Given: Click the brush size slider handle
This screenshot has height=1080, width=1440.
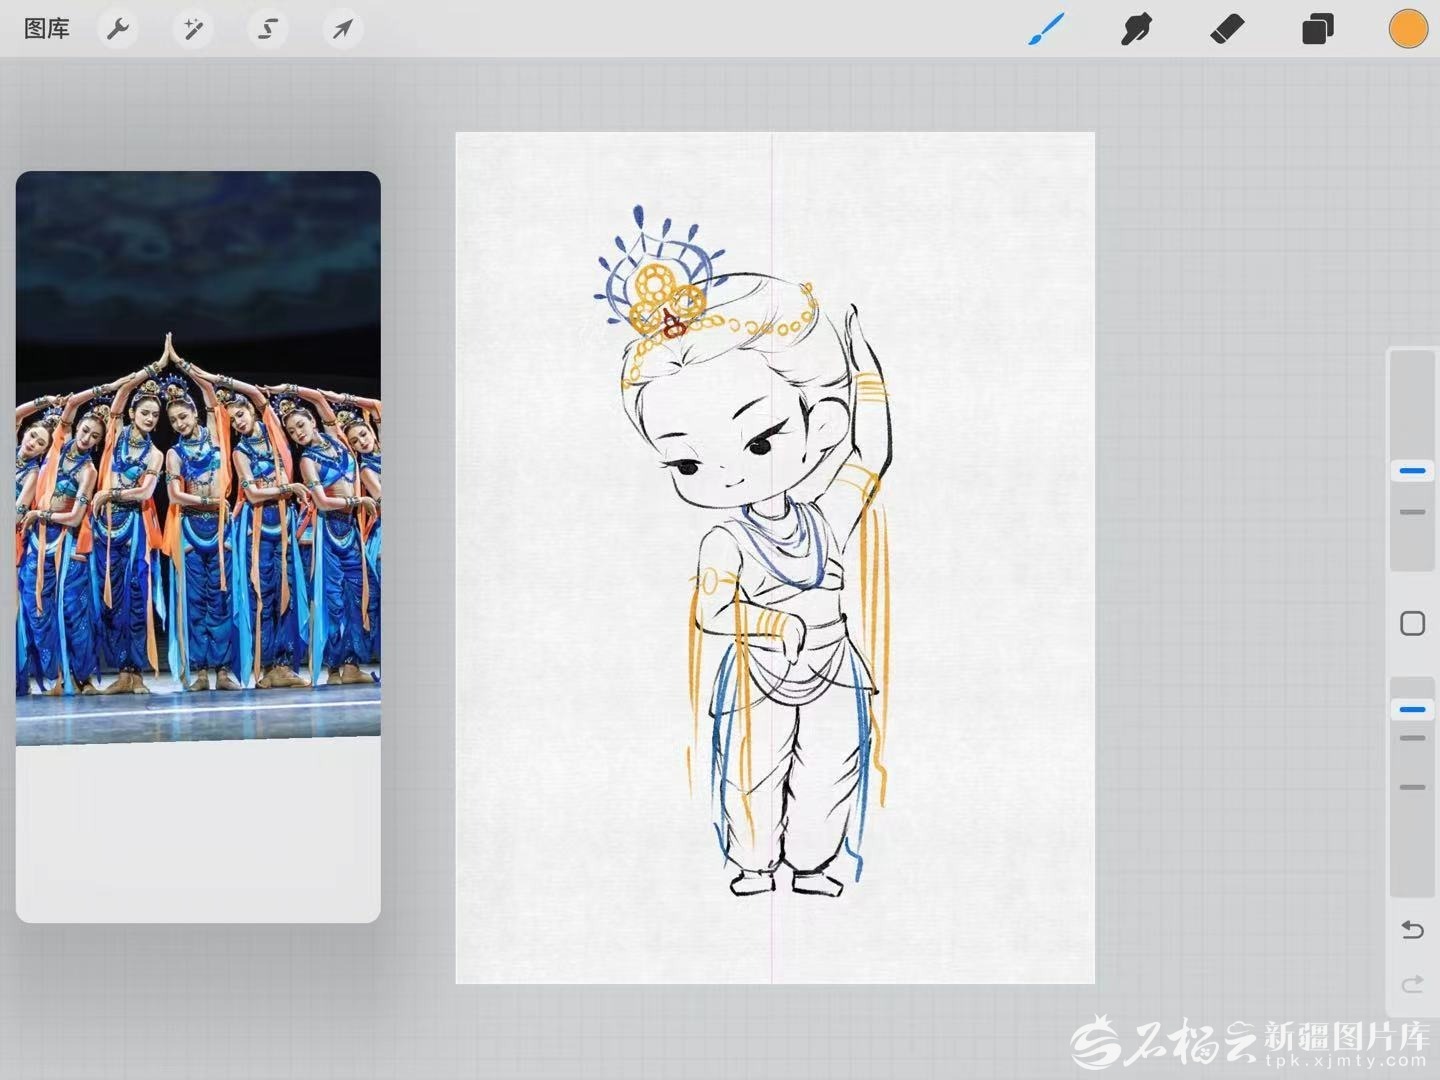Looking at the screenshot, I should (x=1412, y=470).
